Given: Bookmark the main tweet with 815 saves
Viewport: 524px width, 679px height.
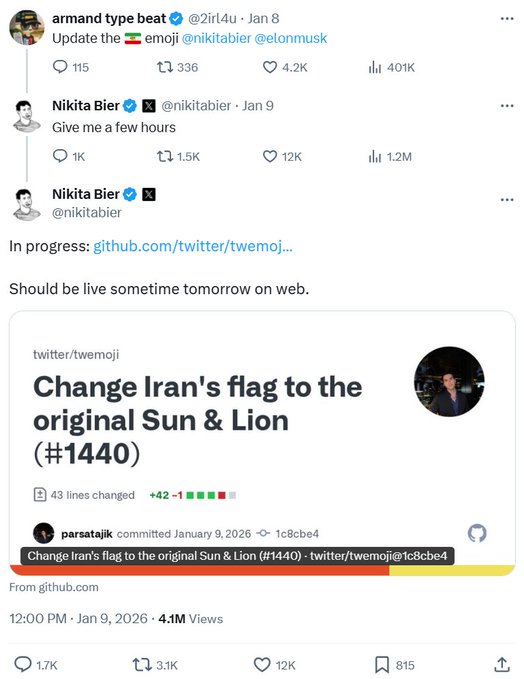Looking at the screenshot, I should pyautogui.click(x=382, y=665).
